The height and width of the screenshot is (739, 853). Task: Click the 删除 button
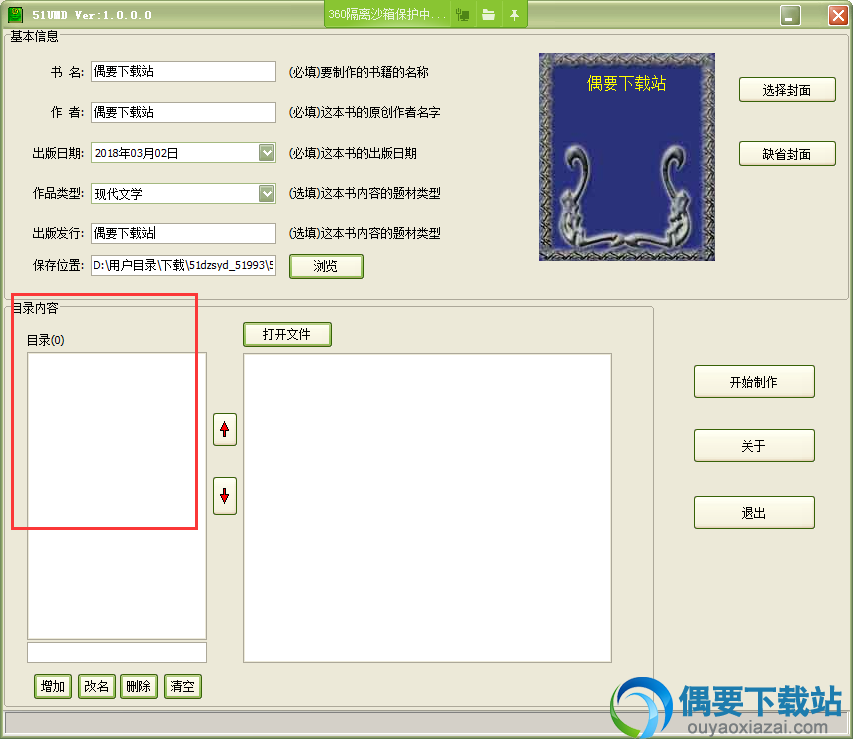point(139,686)
